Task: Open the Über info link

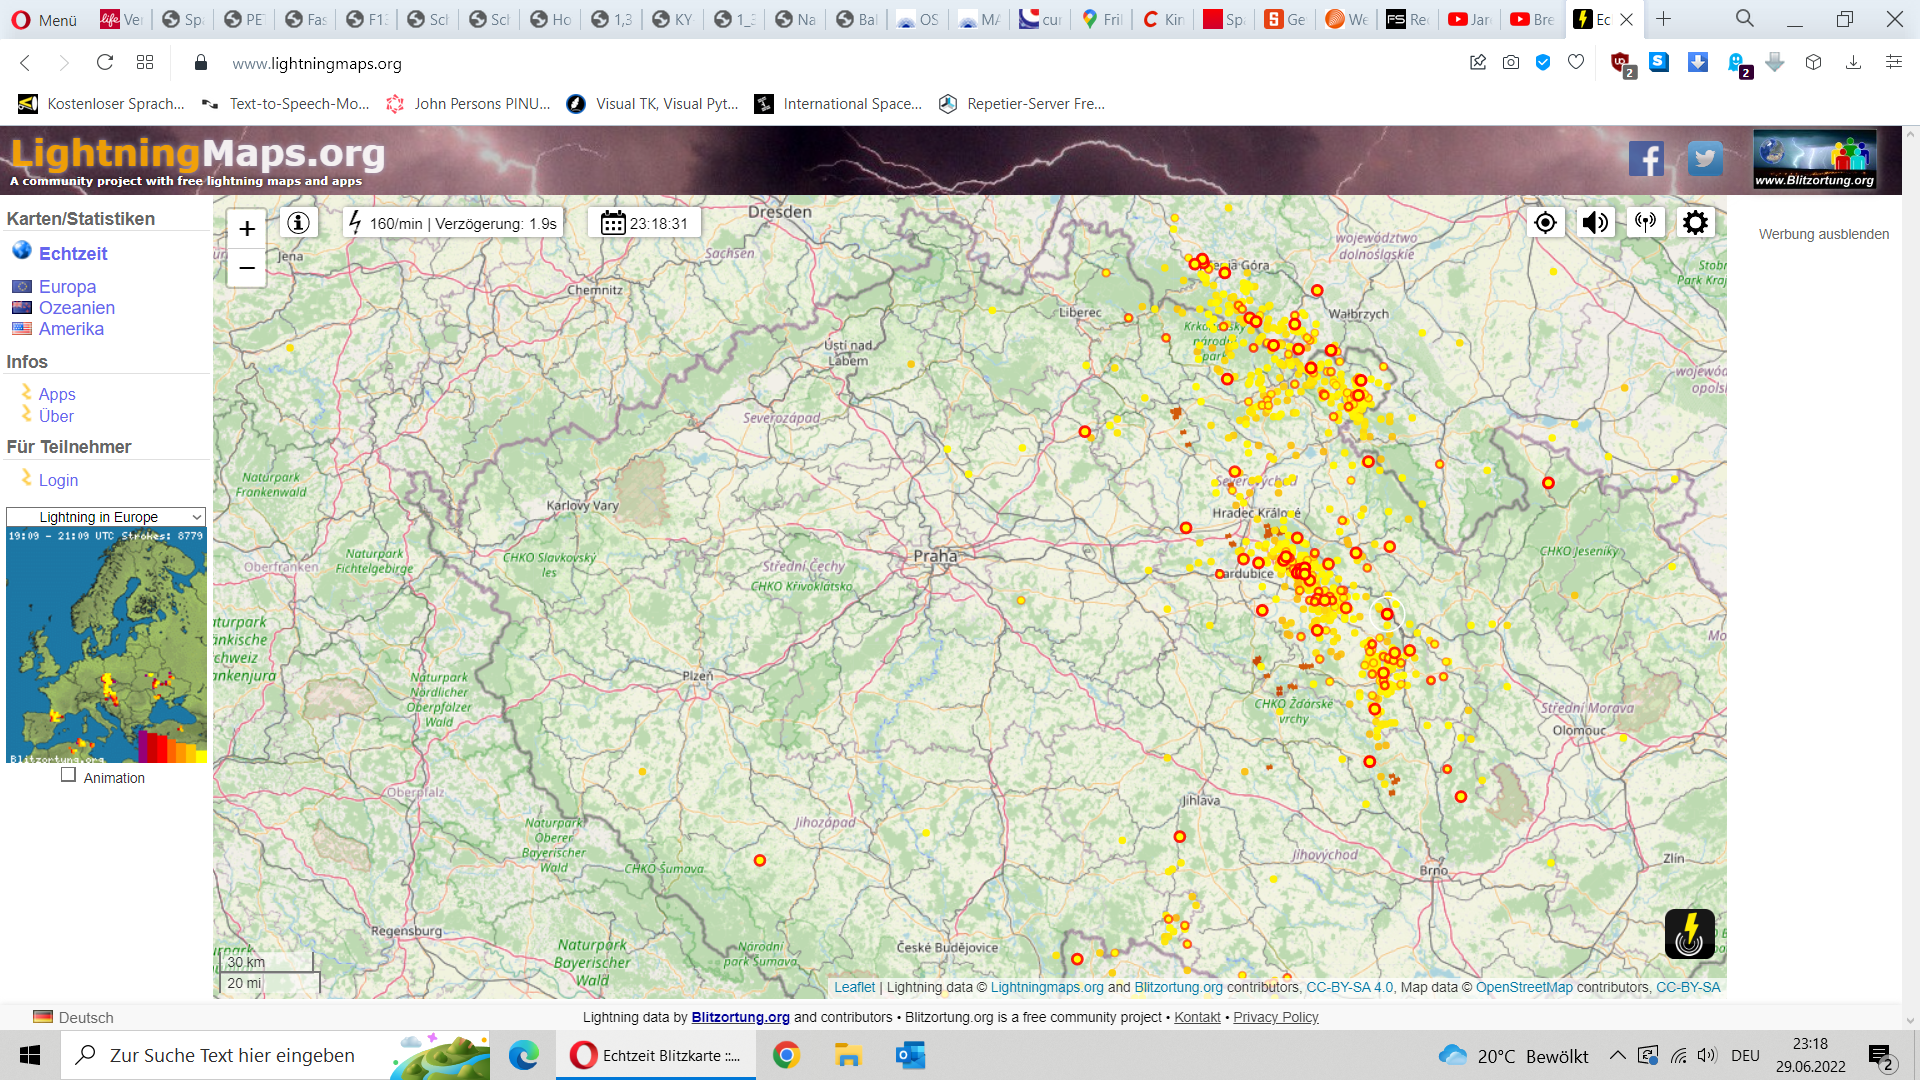Action: coord(56,416)
